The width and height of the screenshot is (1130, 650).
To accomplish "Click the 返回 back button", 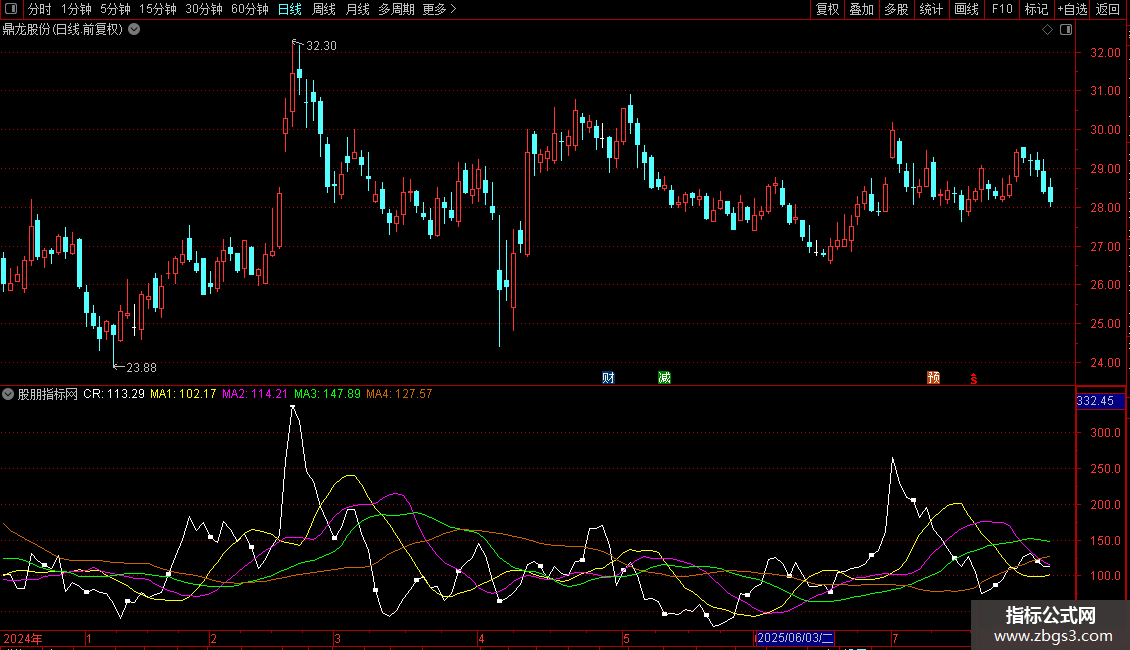I will (x=1108, y=9).
